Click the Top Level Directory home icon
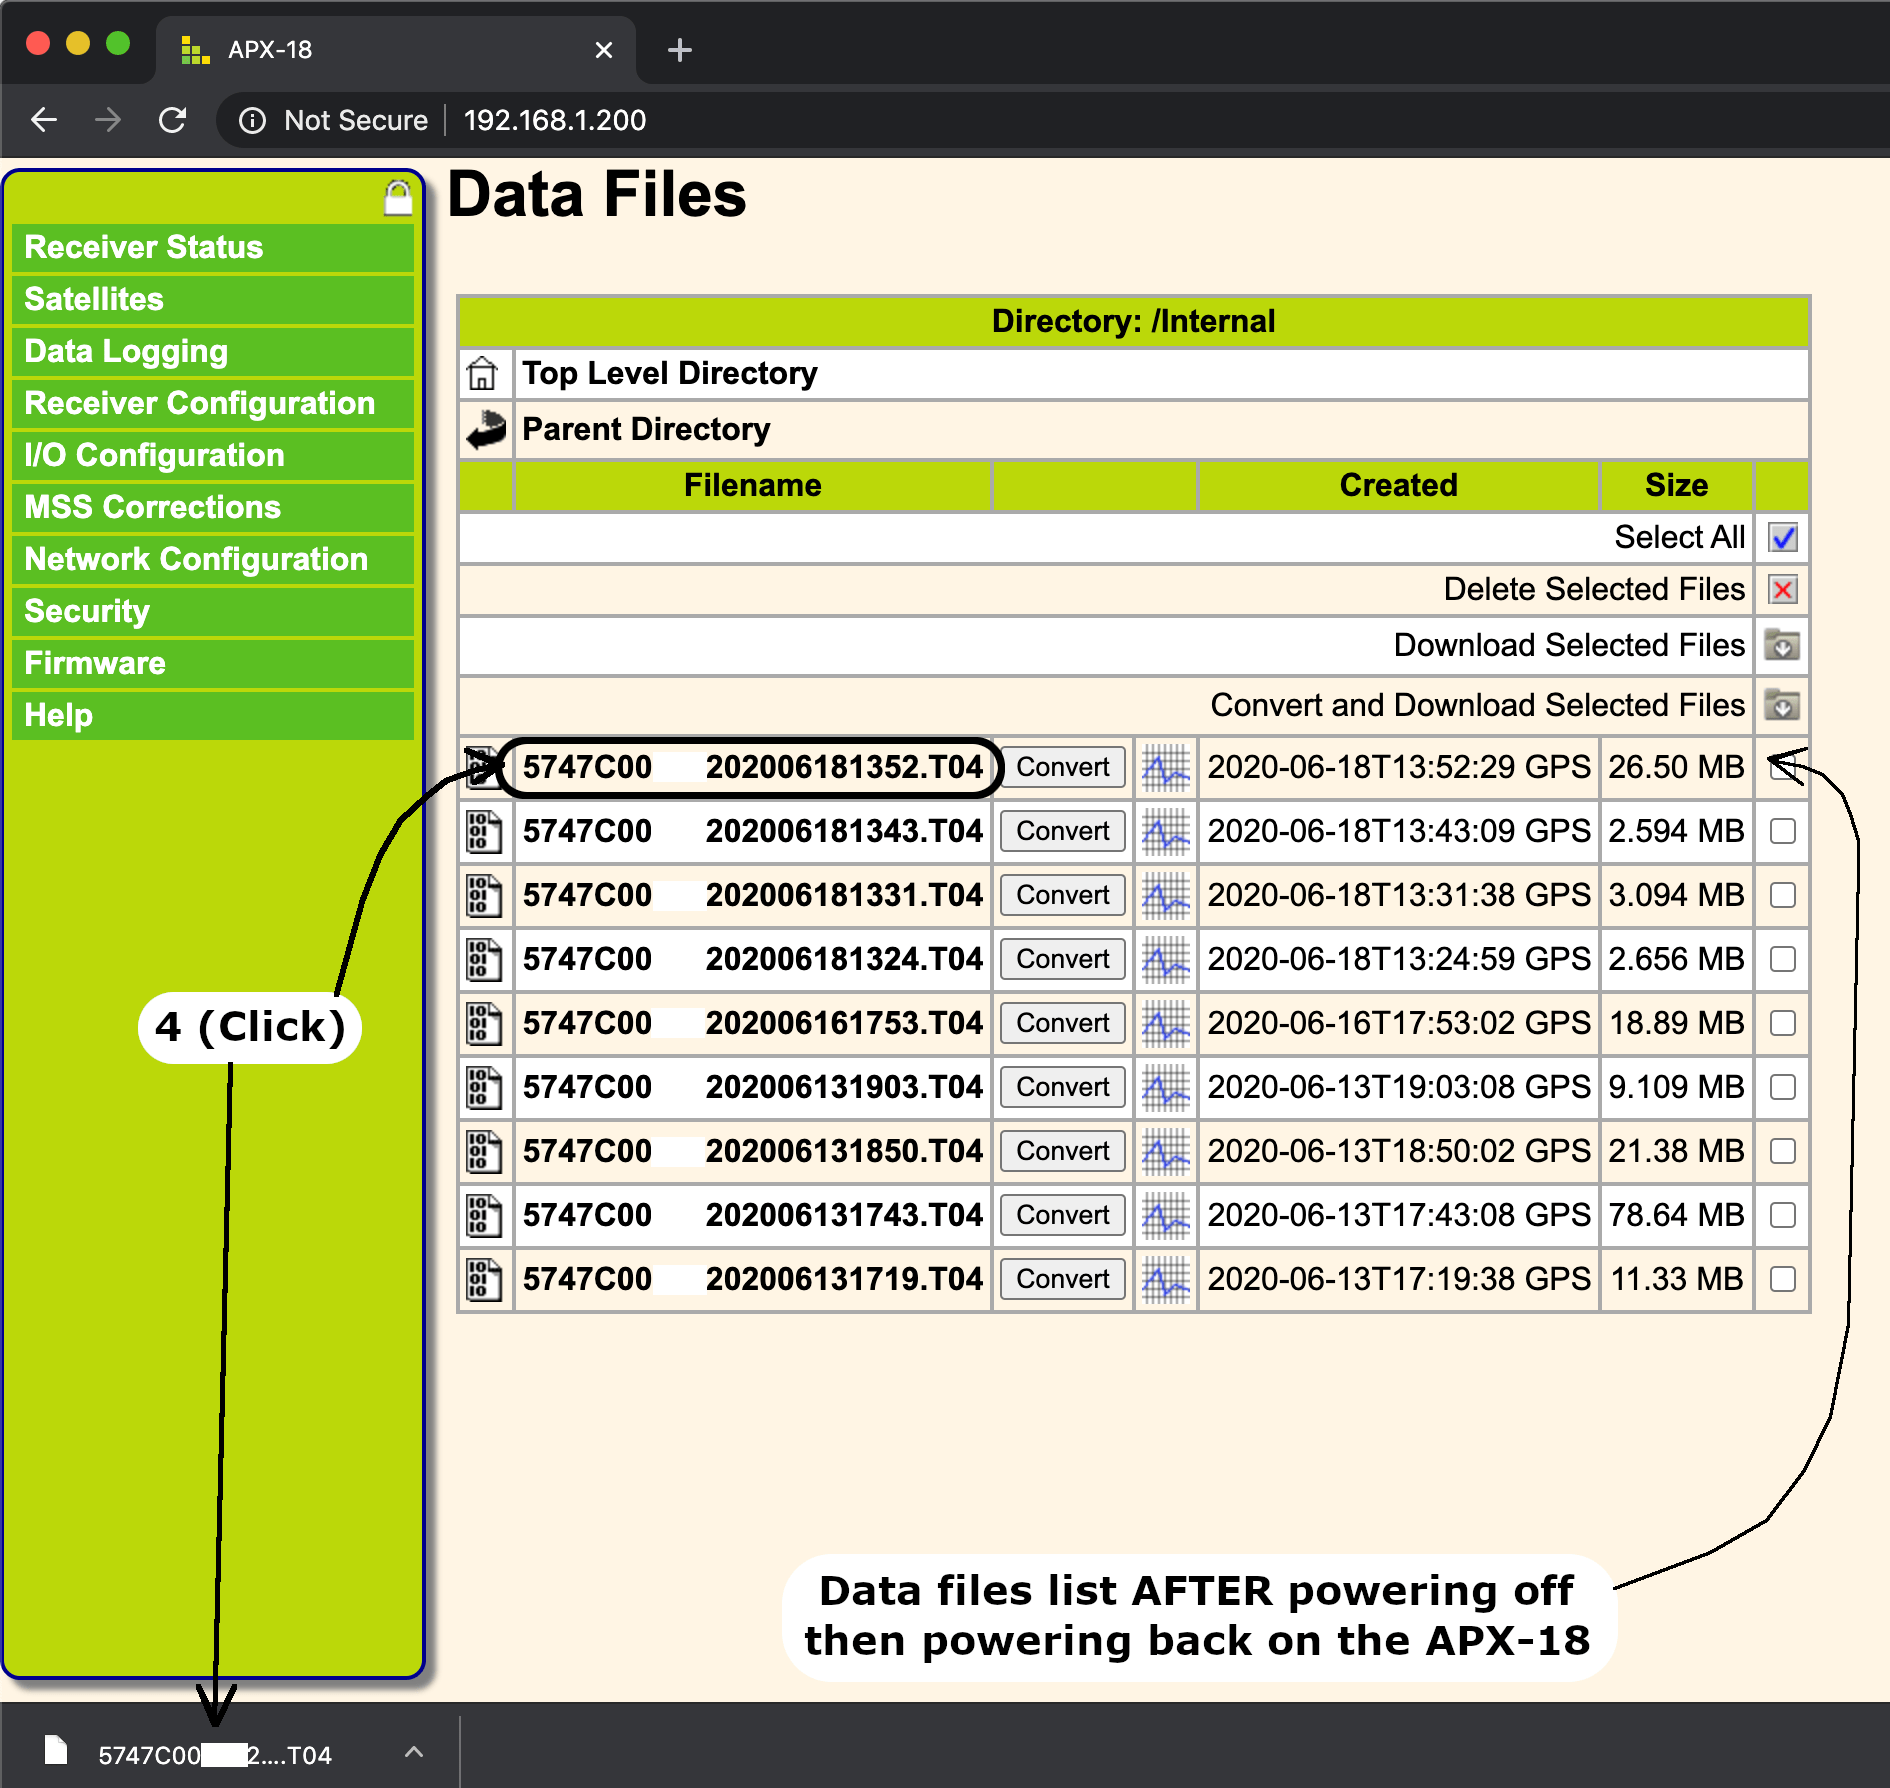Screen dimensions: 1890x1788 pos(482,374)
